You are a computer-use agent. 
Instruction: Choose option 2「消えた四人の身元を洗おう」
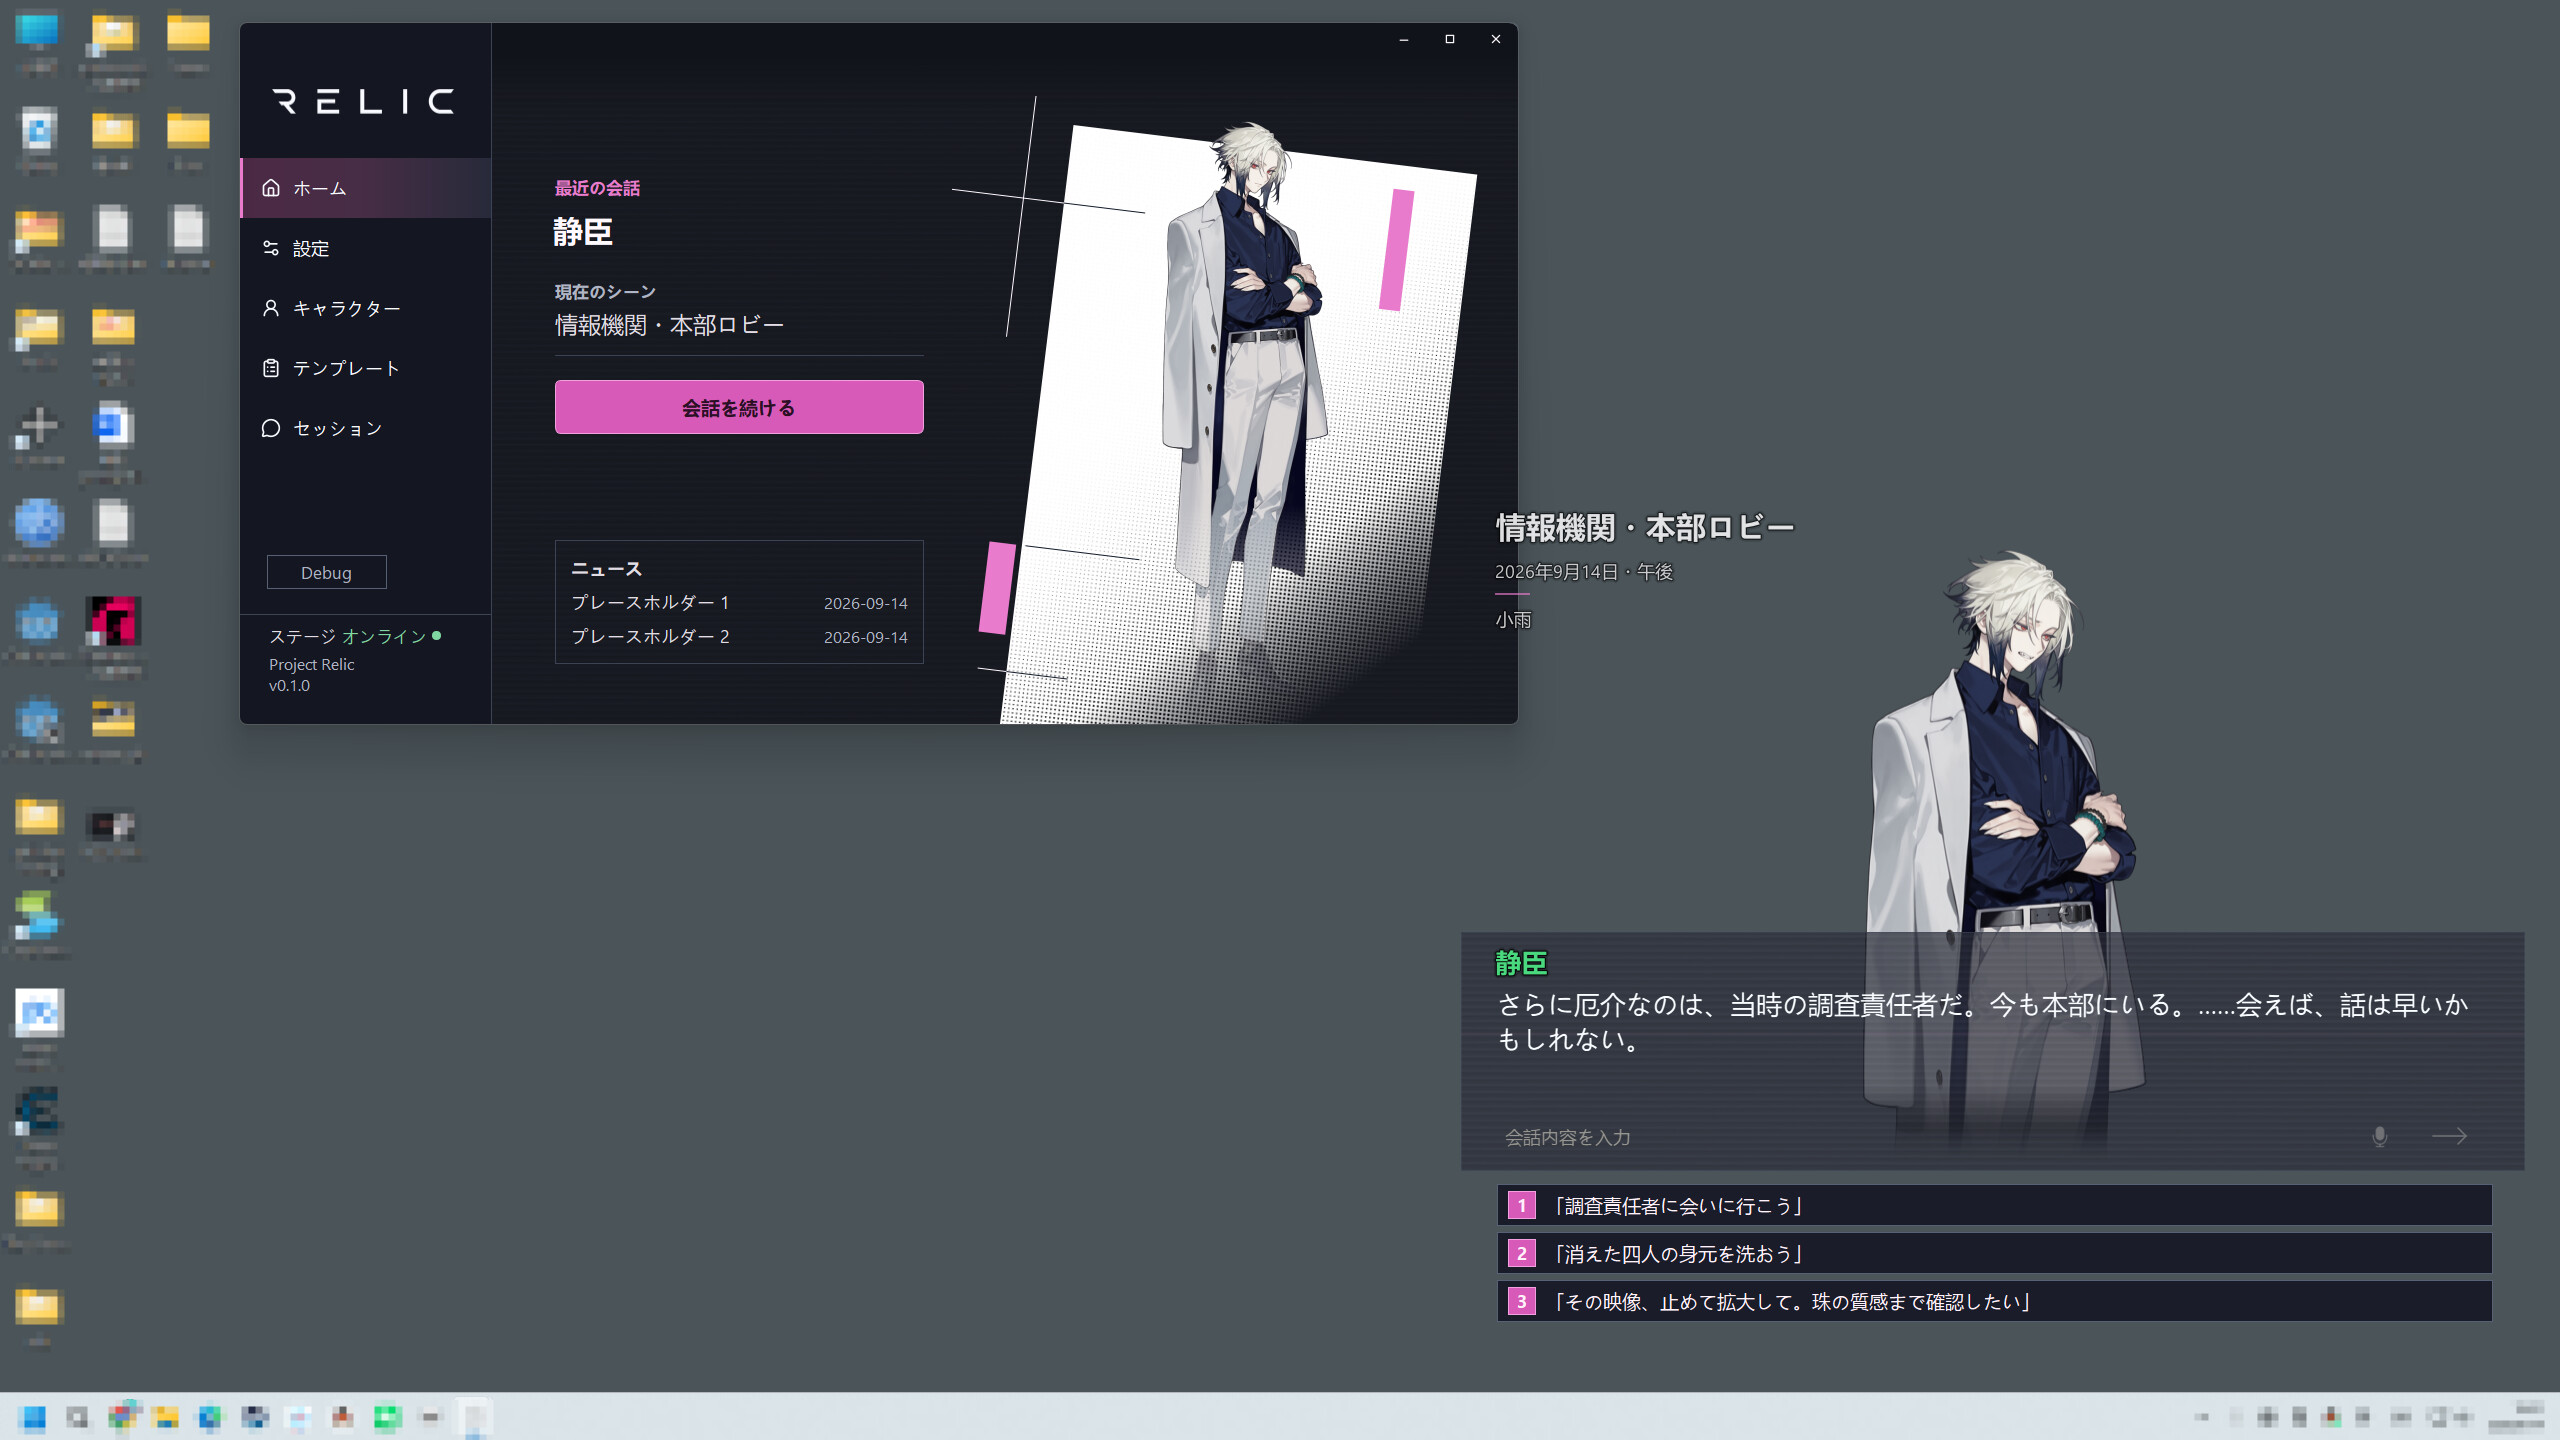[x=1994, y=1253]
